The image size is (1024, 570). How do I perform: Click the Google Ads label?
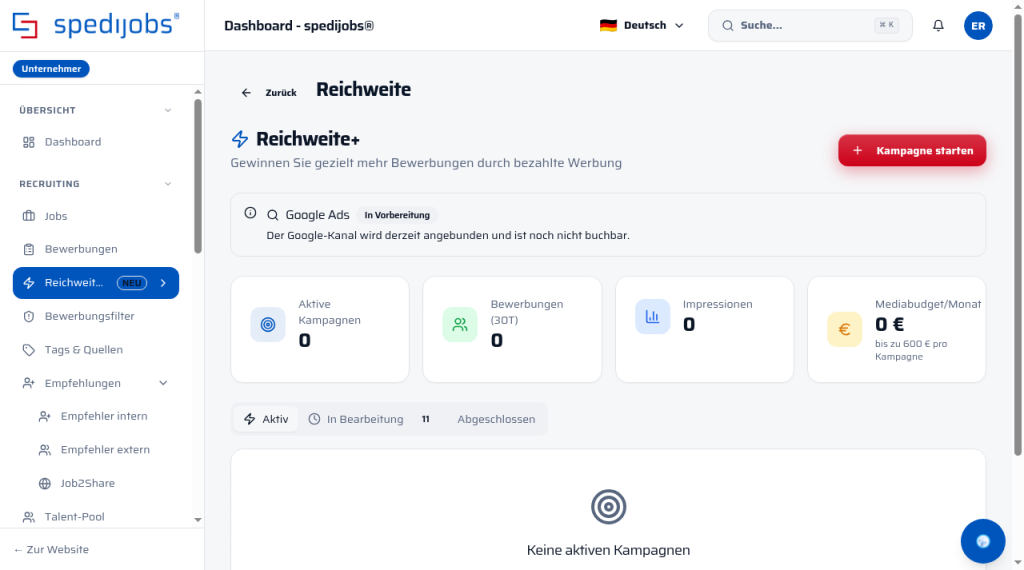[317, 215]
